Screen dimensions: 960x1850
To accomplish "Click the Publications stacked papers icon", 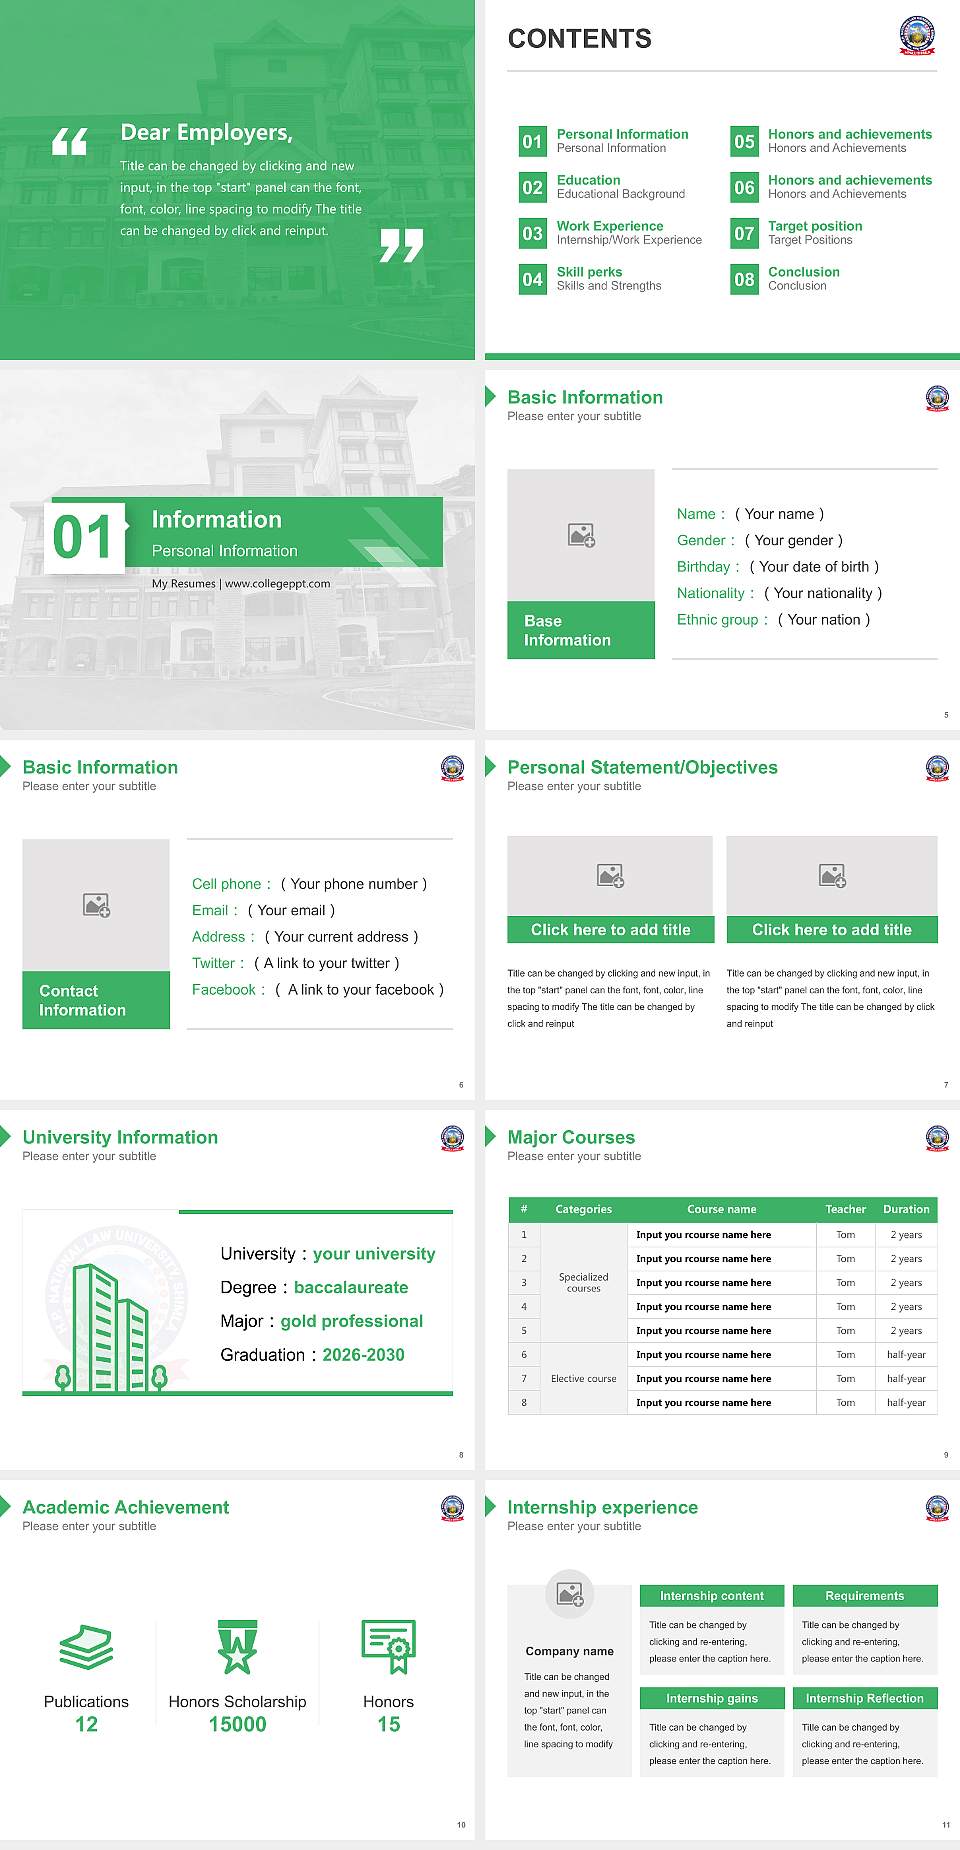I will click(86, 1646).
